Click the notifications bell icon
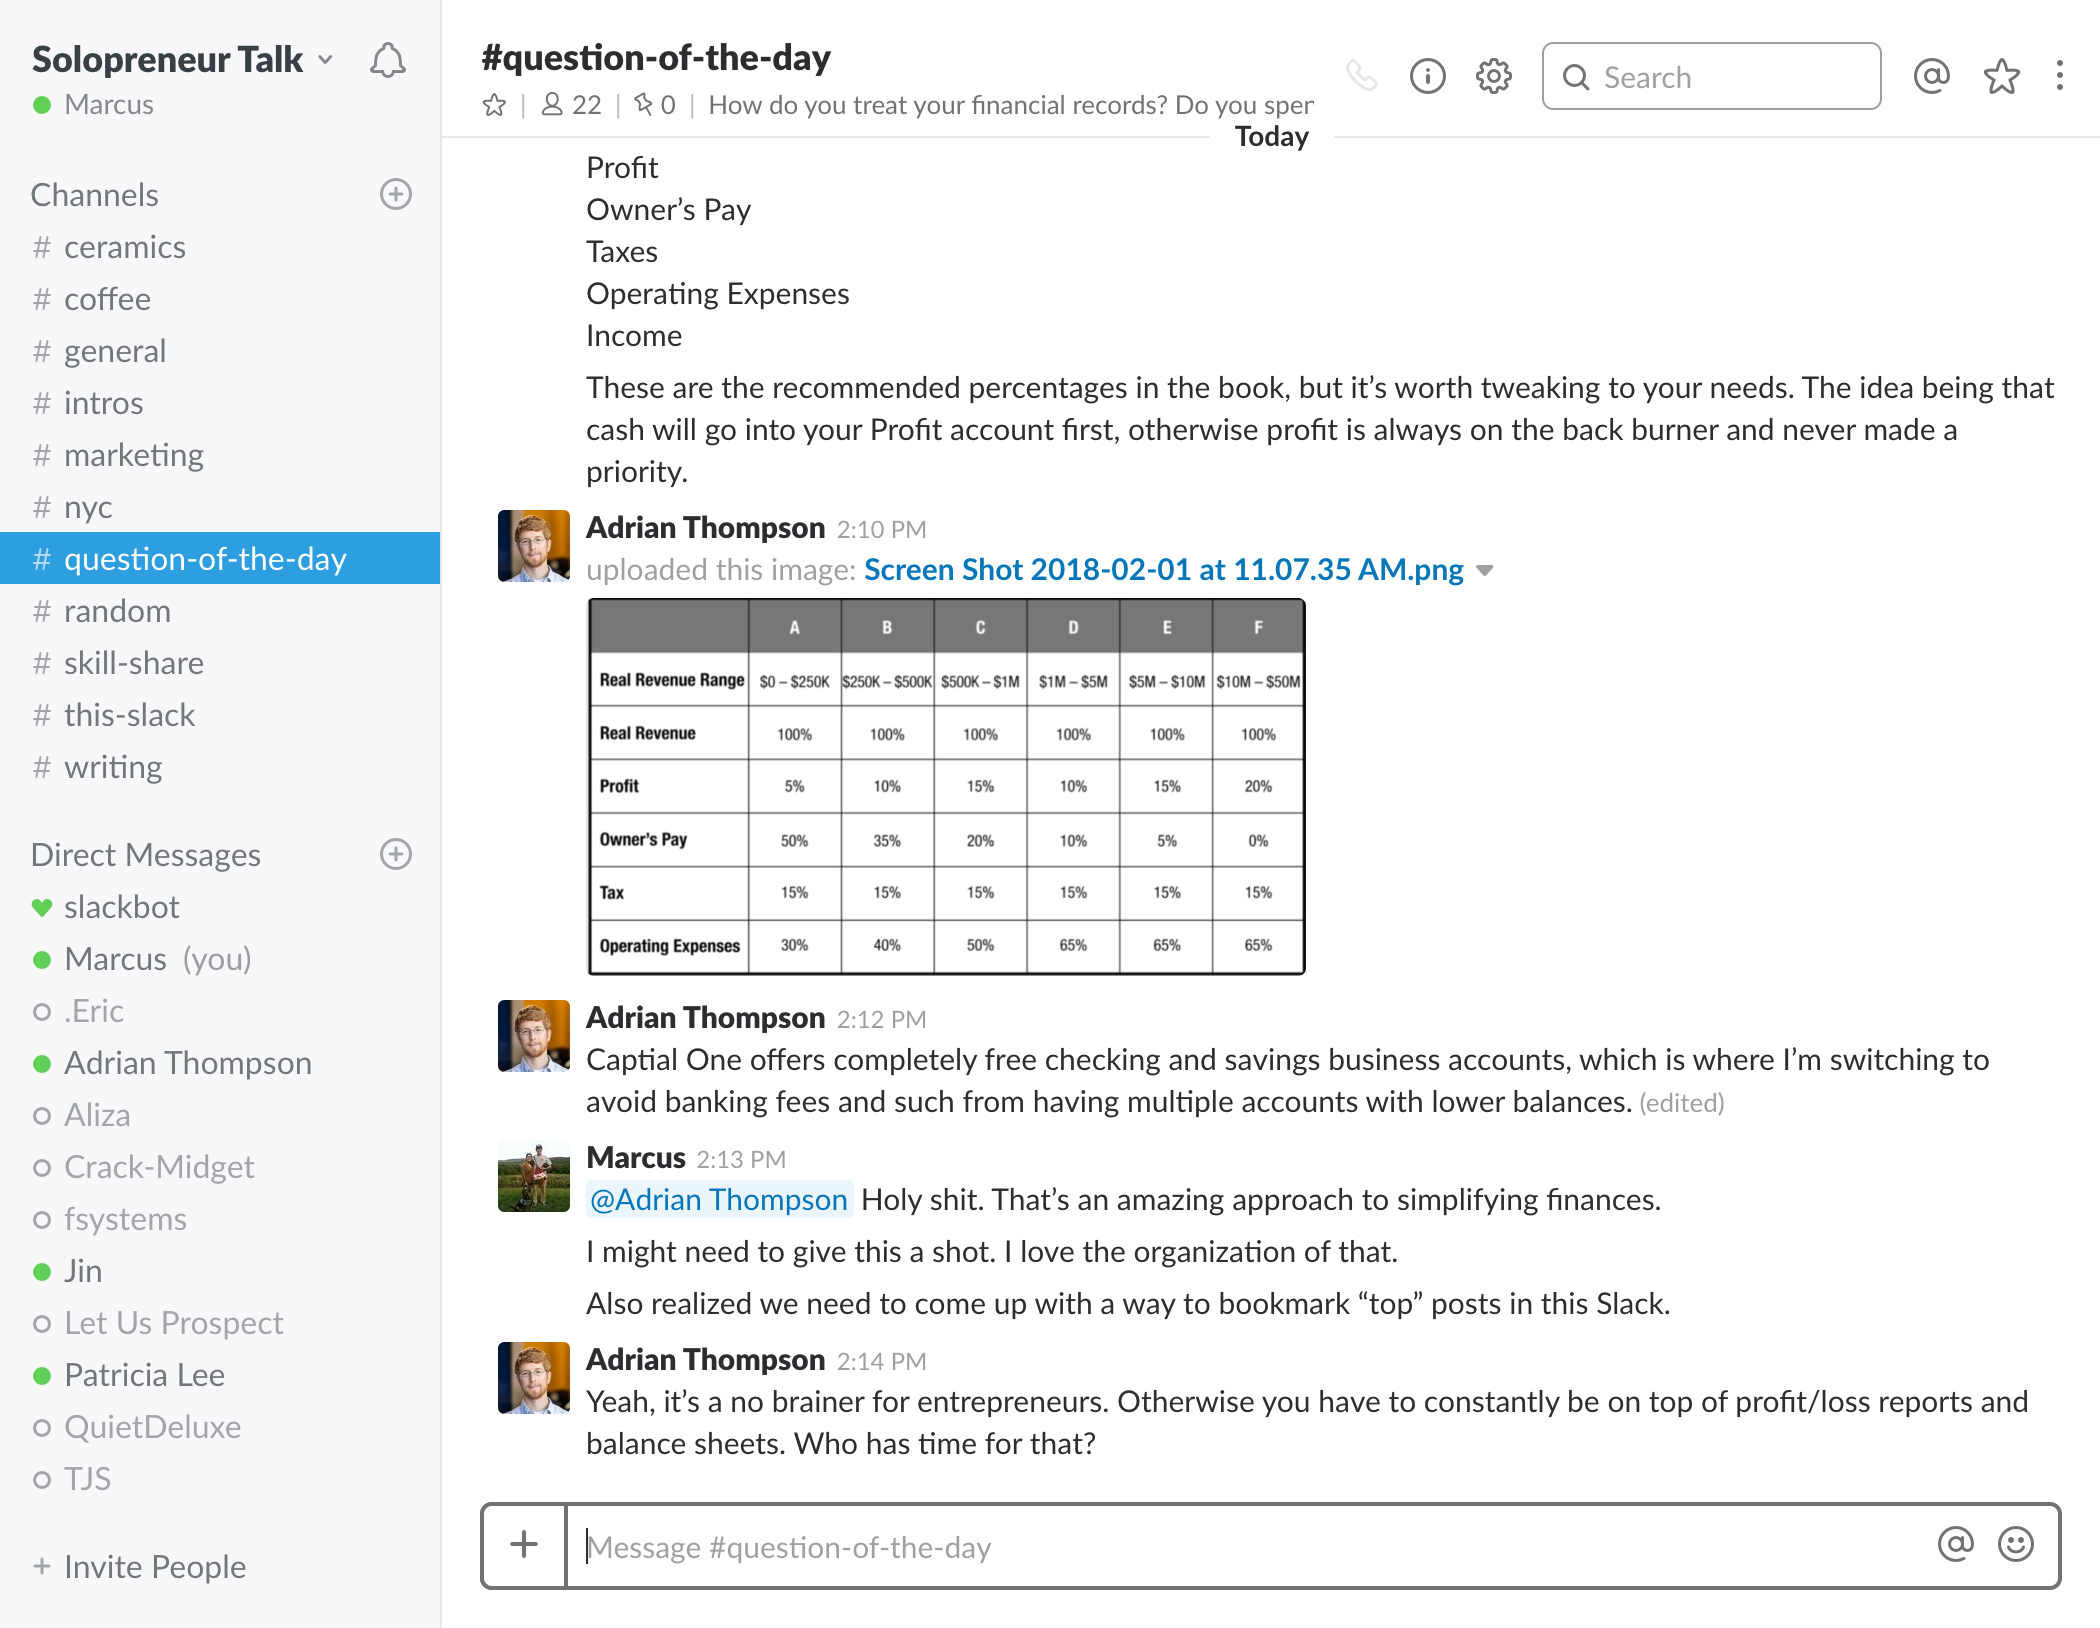The height and width of the screenshot is (1628, 2100). [388, 61]
